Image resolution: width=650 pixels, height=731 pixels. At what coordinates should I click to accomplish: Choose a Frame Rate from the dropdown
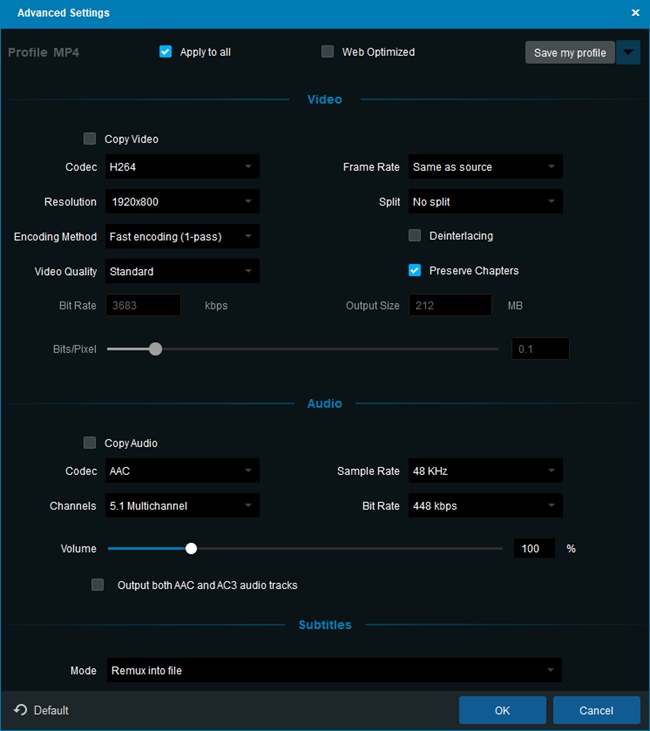pos(485,167)
